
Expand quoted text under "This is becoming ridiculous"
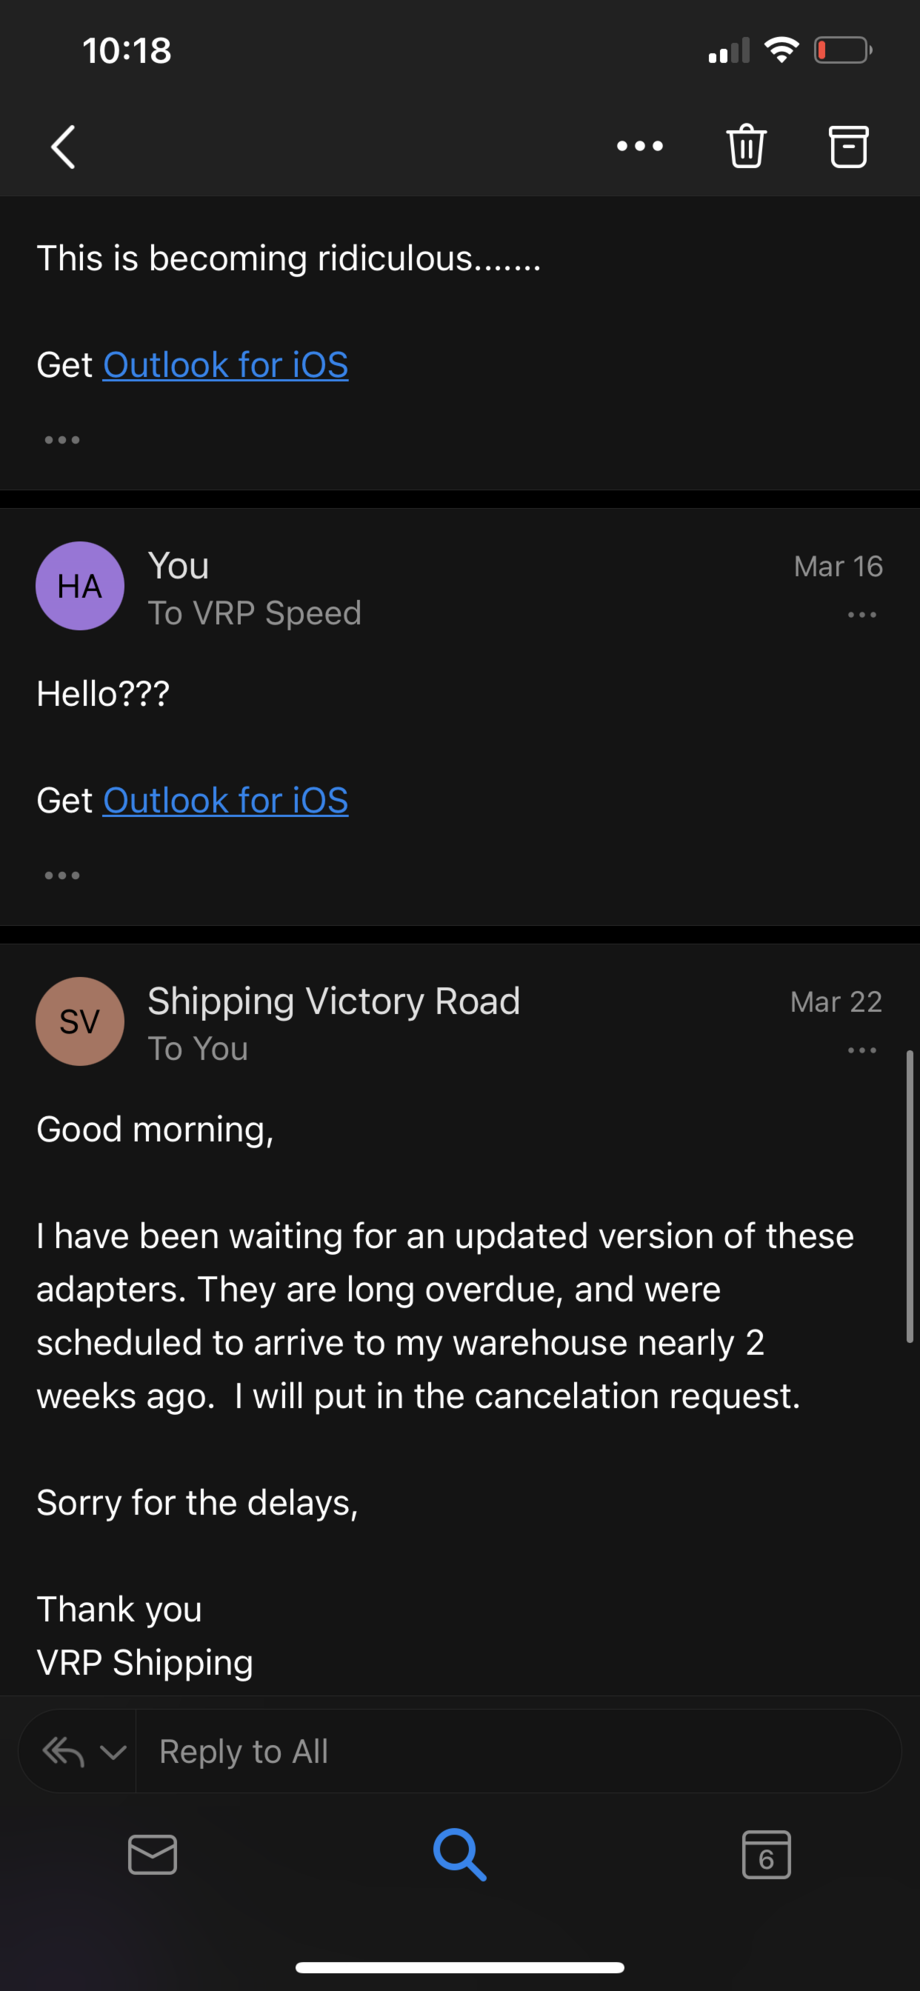[x=62, y=440]
